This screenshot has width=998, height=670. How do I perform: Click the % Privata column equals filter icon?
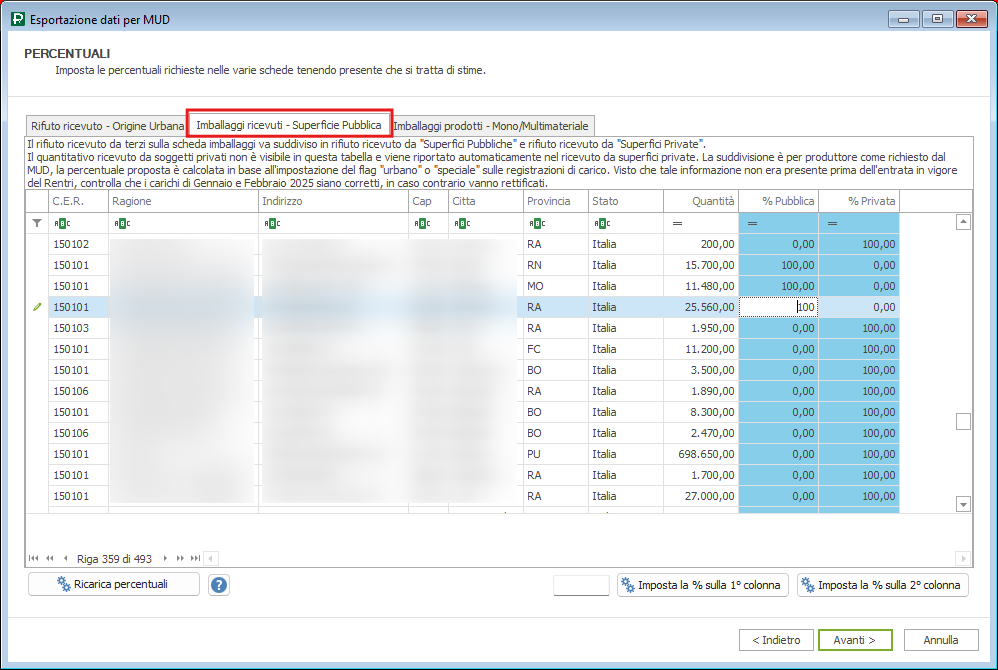(833, 223)
